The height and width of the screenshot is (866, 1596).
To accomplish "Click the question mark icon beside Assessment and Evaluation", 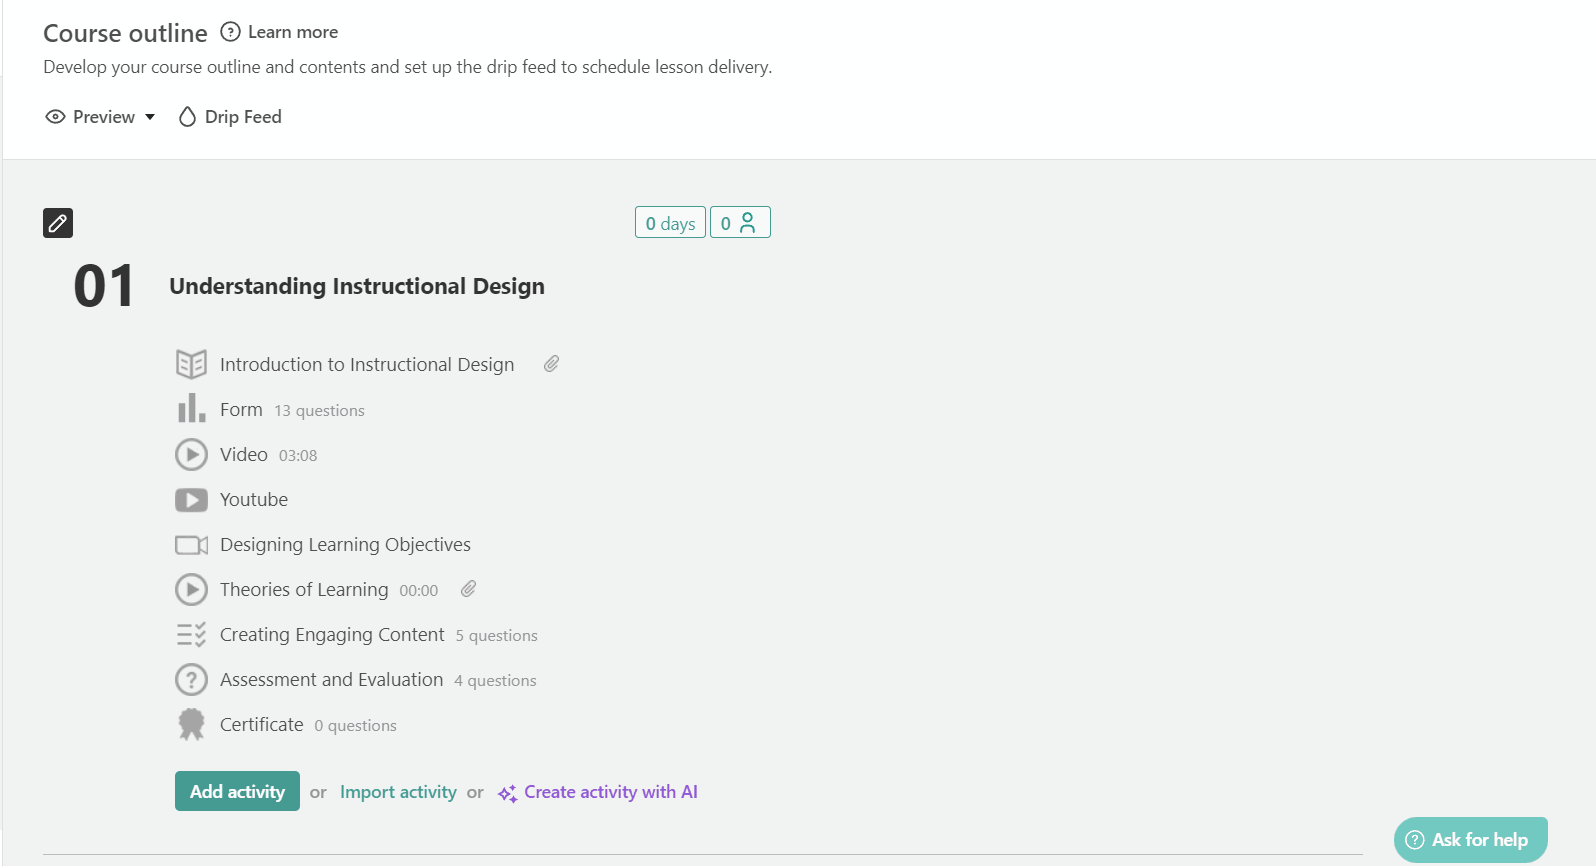I will 191,680.
